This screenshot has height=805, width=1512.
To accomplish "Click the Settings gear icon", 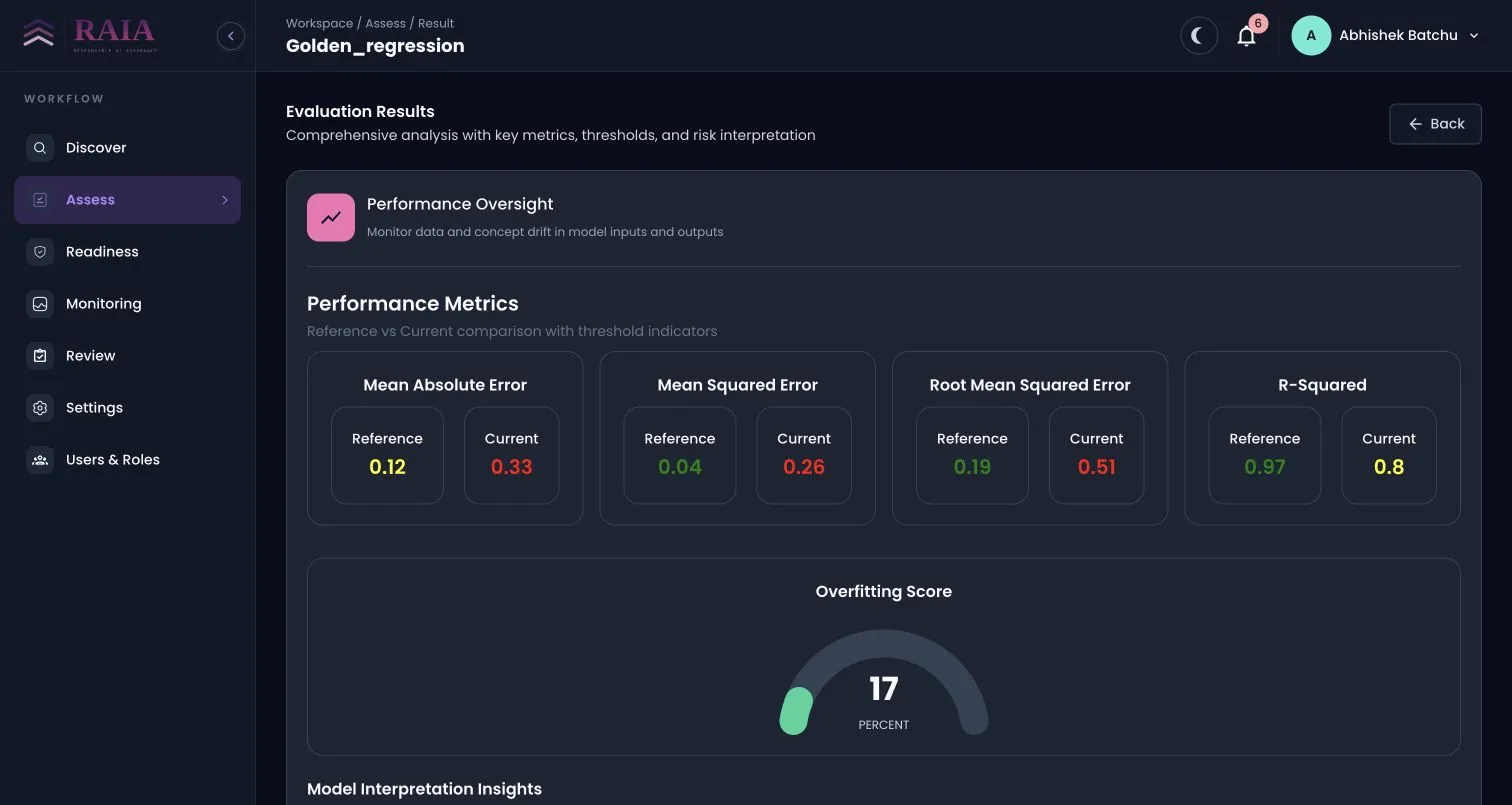I will coord(40,408).
